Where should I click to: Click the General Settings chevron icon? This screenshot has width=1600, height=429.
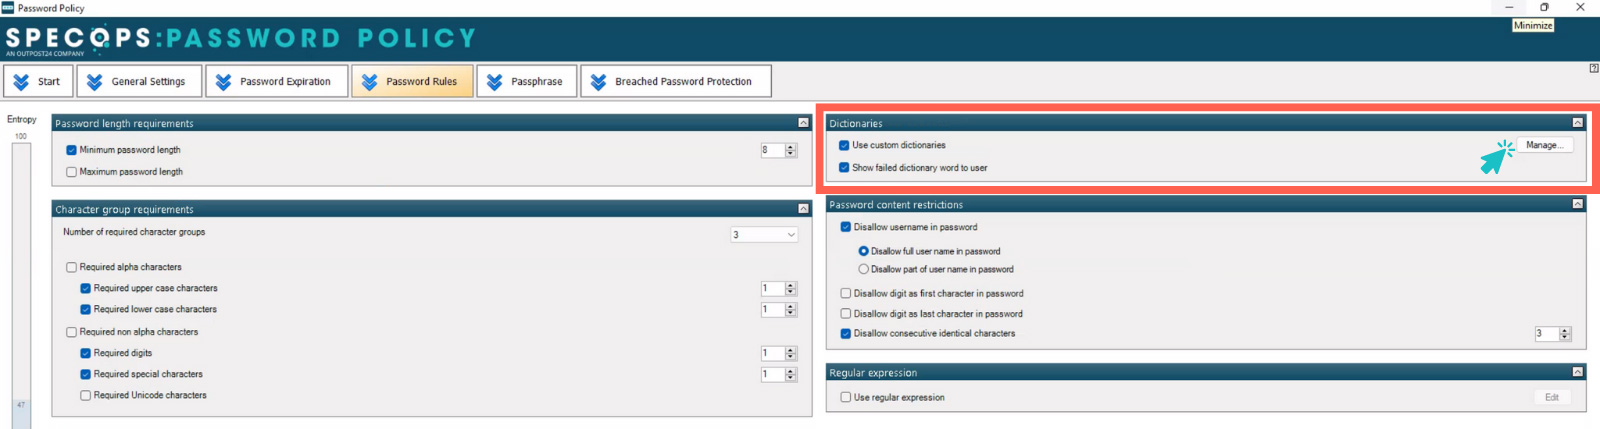pyautogui.click(x=95, y=82)
